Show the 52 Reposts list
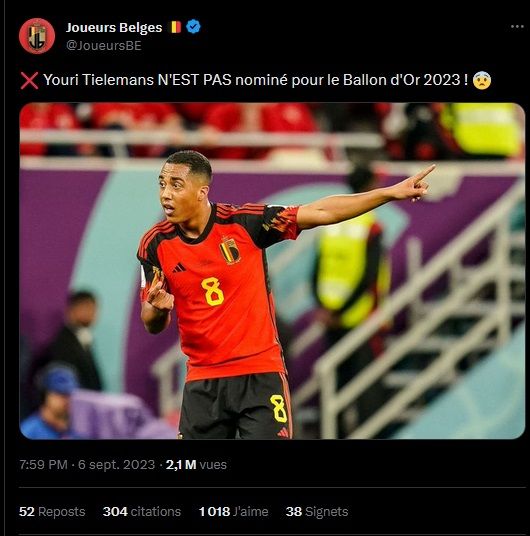530x536 pixels. (x=52, y=512)
